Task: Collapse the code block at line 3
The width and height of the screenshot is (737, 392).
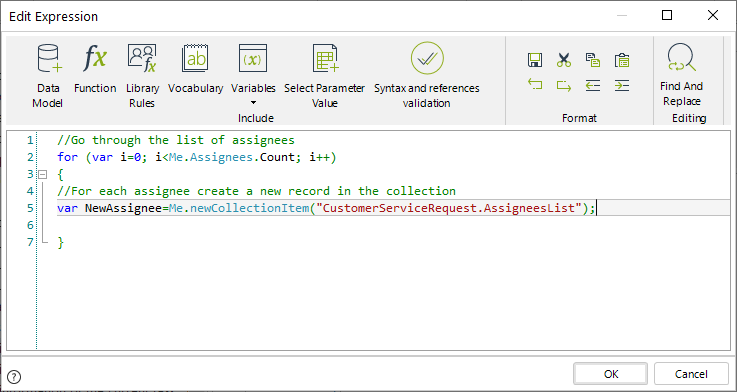Action: (x=43, y=174)
